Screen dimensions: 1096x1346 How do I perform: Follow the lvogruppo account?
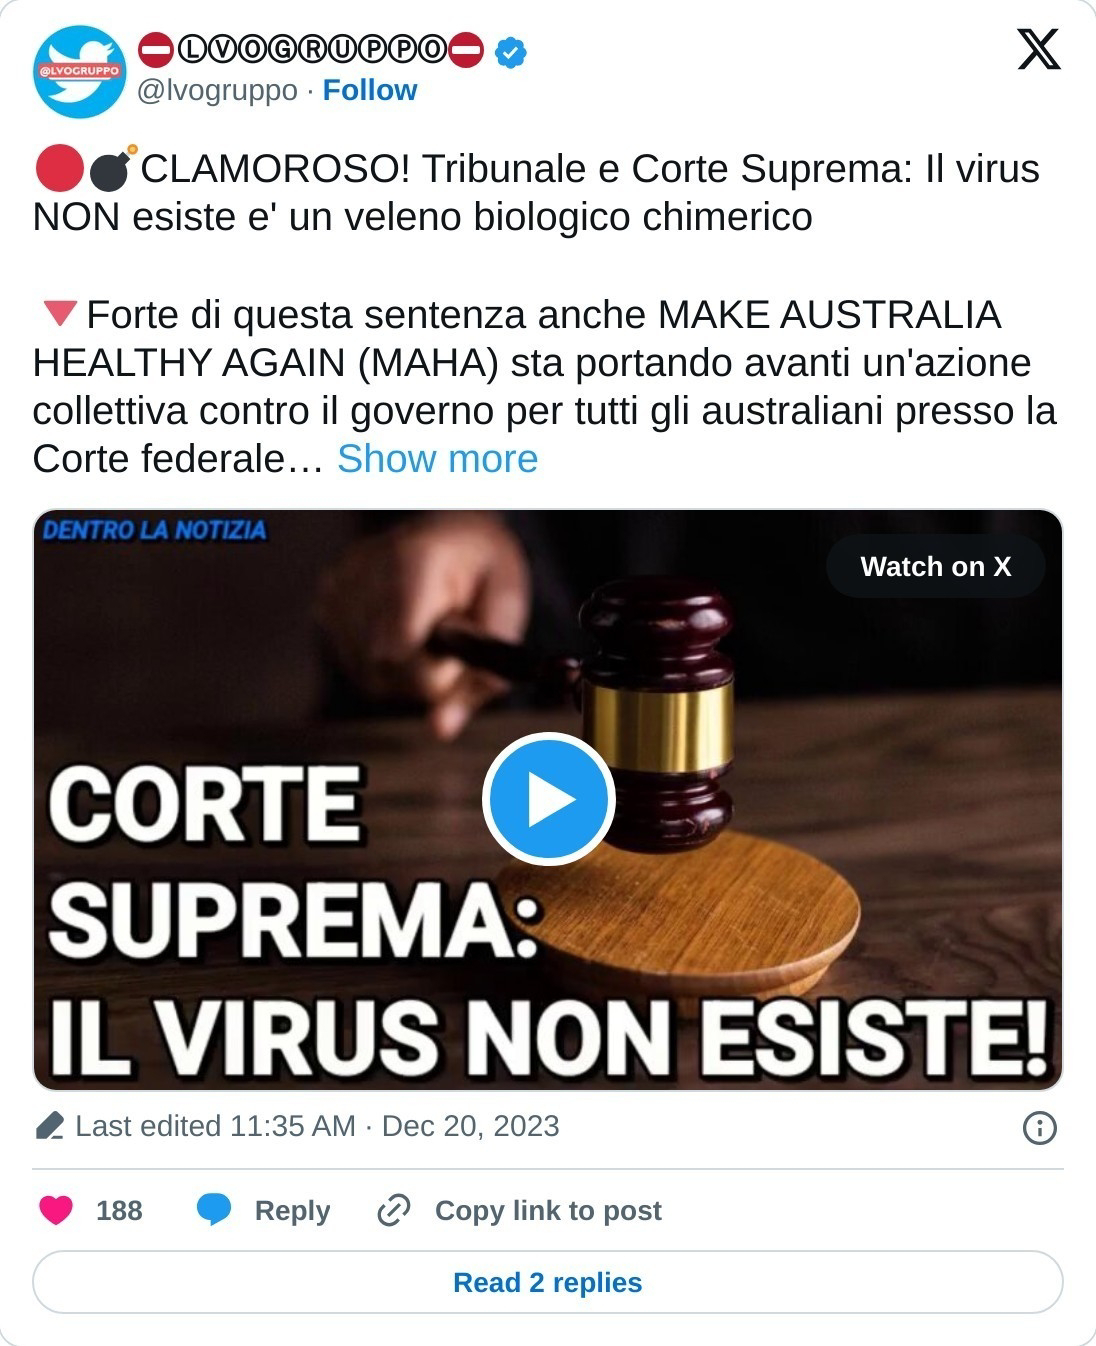point(369,90)
